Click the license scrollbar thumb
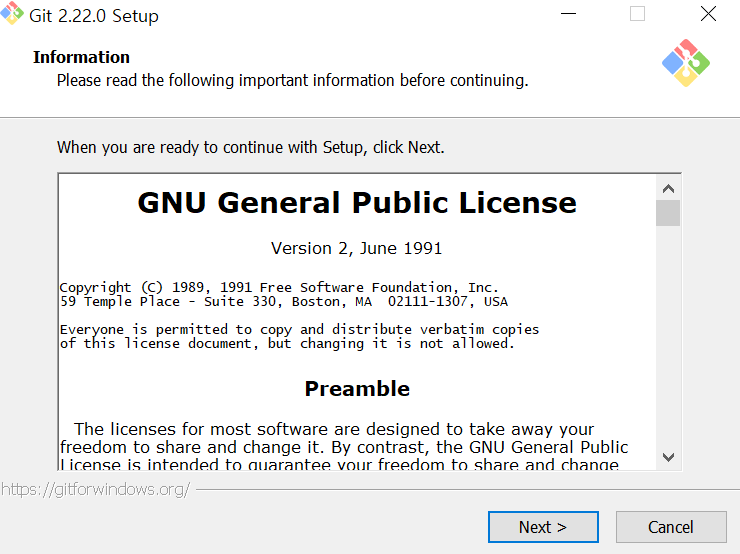 click(668, 213)
